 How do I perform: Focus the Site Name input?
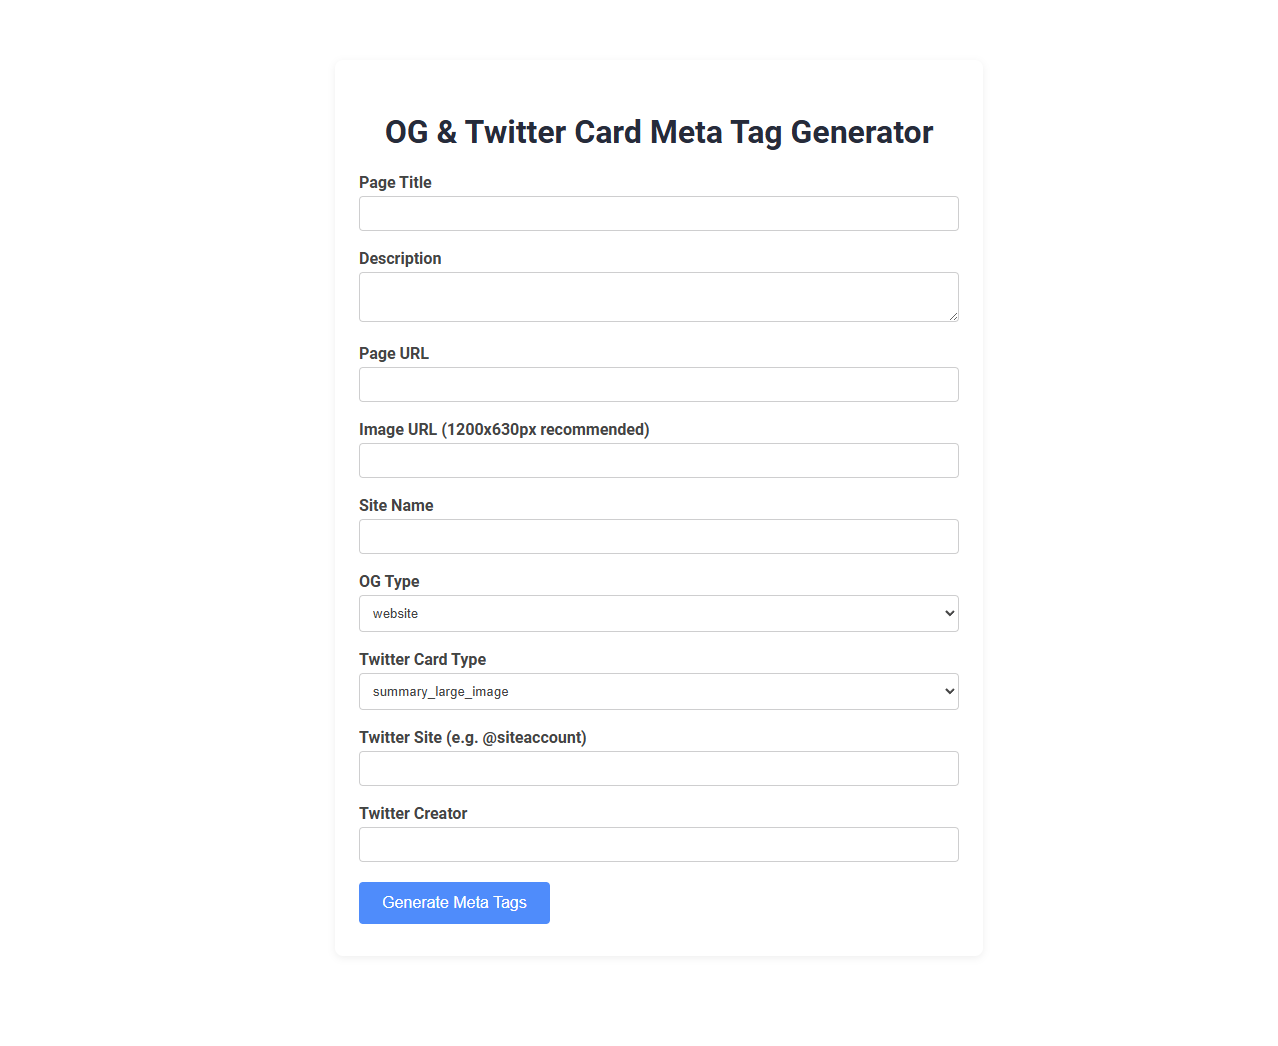(x=658, y=536)
